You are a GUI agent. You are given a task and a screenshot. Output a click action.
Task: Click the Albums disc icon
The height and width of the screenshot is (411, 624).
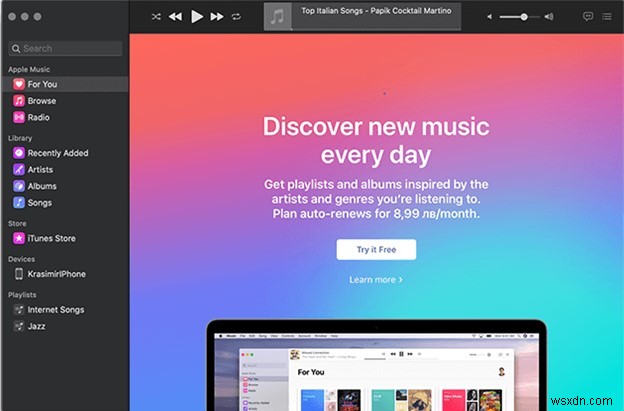[x=19, y=186]
